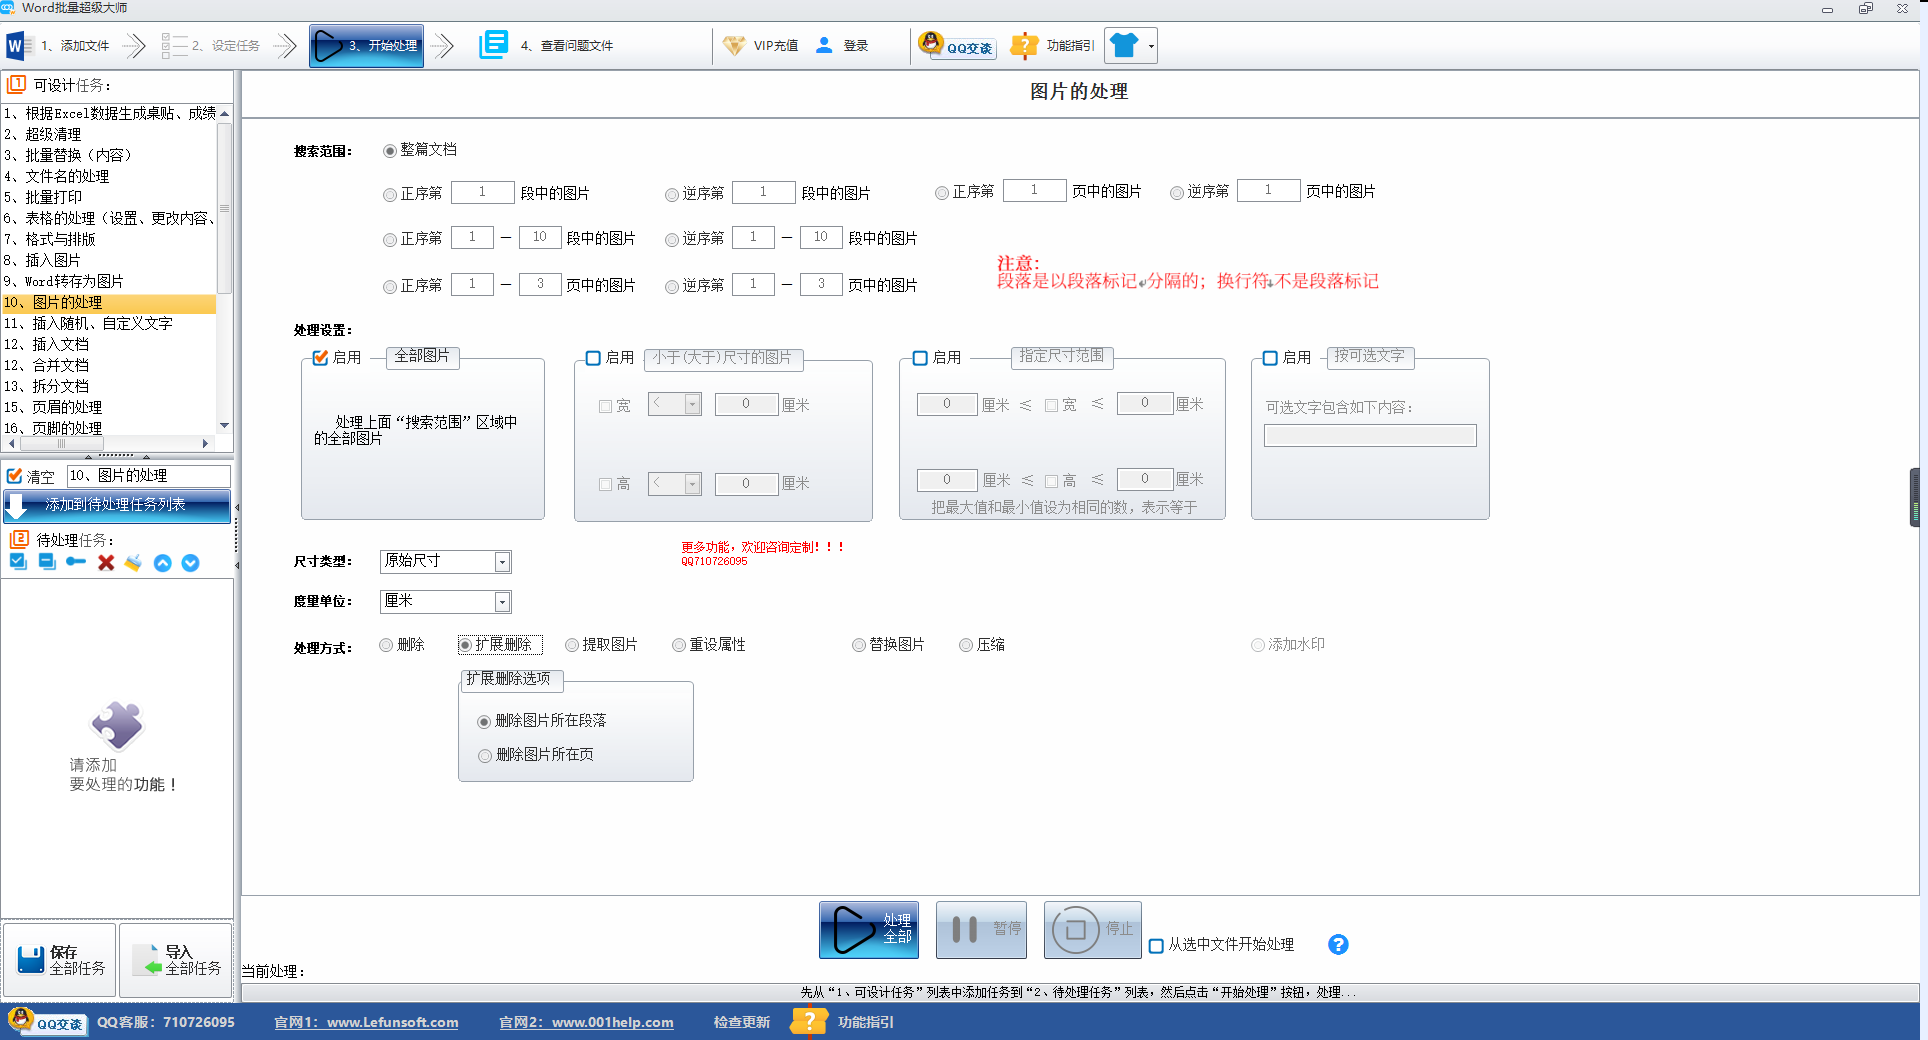
Task: Clear pending tasks with broom icon
Action: pos(133,563)
